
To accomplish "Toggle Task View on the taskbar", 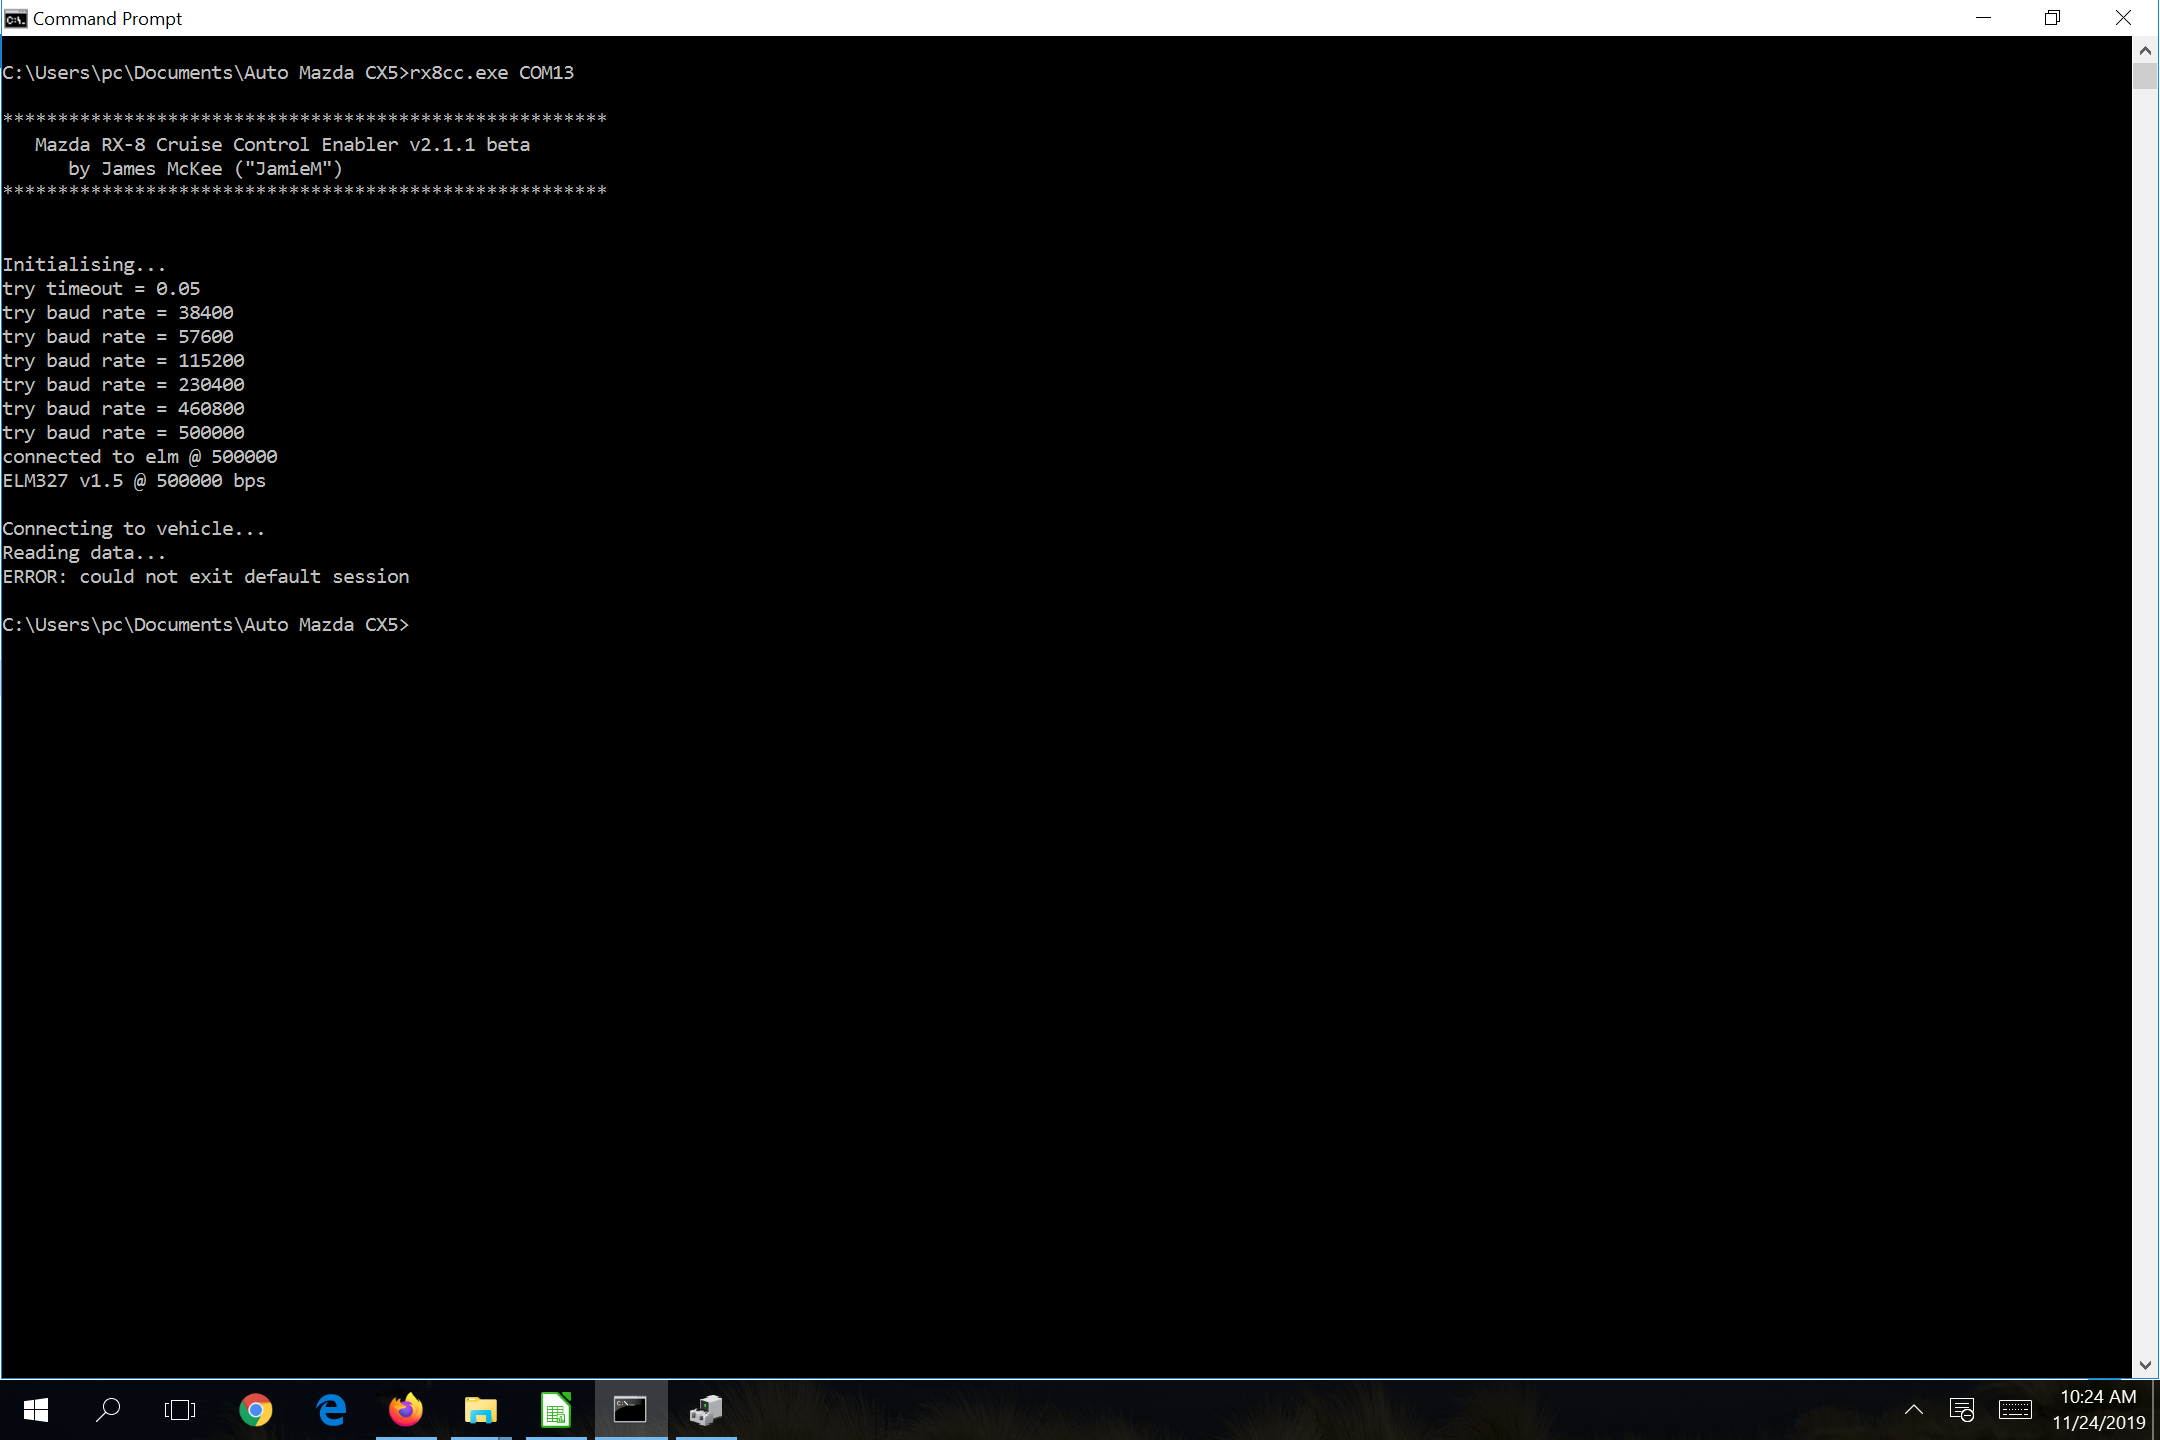I will (x=180, y=1410).
